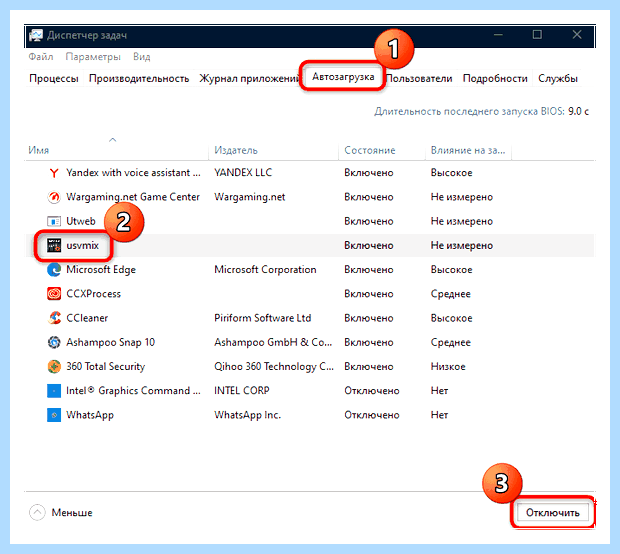Select the Автозагрузка tab
This screenshot has width=620, height=554.
(343, 77)
